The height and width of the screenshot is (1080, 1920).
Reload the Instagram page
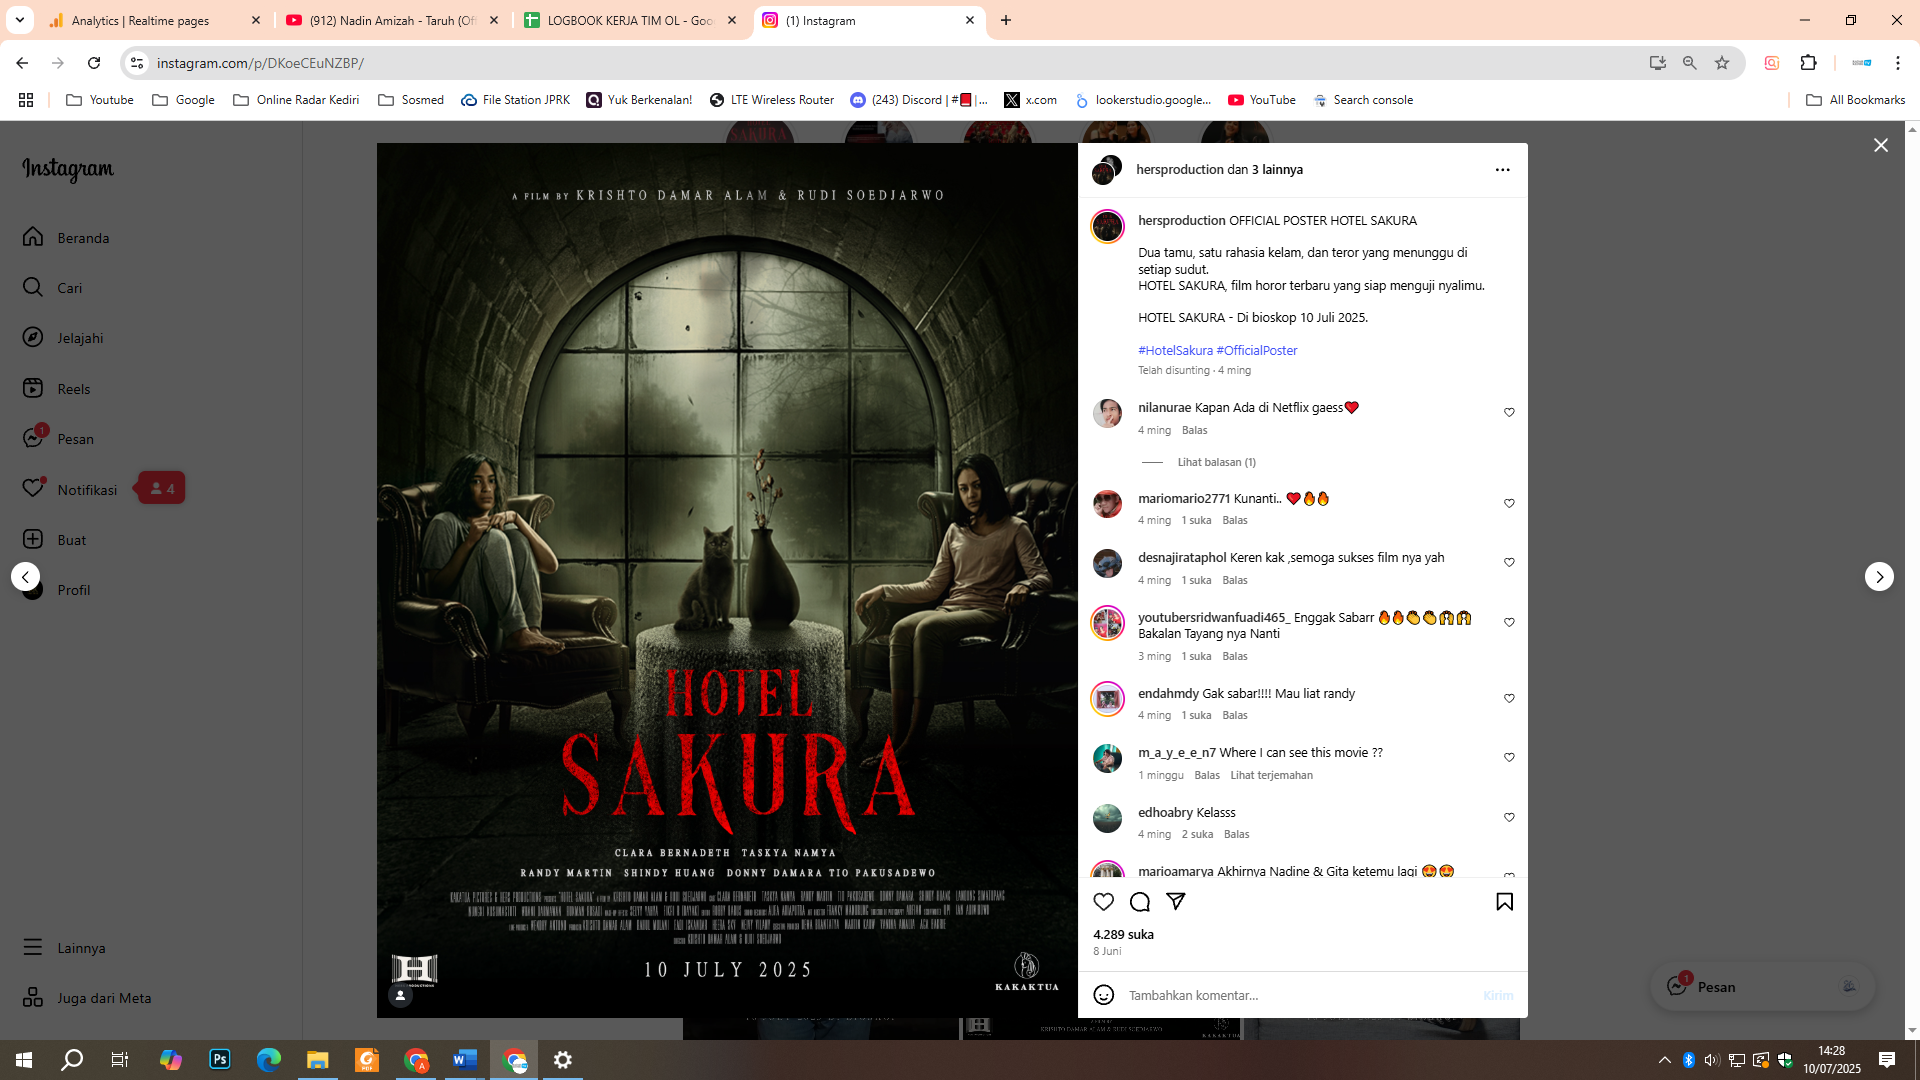(94, 63)
